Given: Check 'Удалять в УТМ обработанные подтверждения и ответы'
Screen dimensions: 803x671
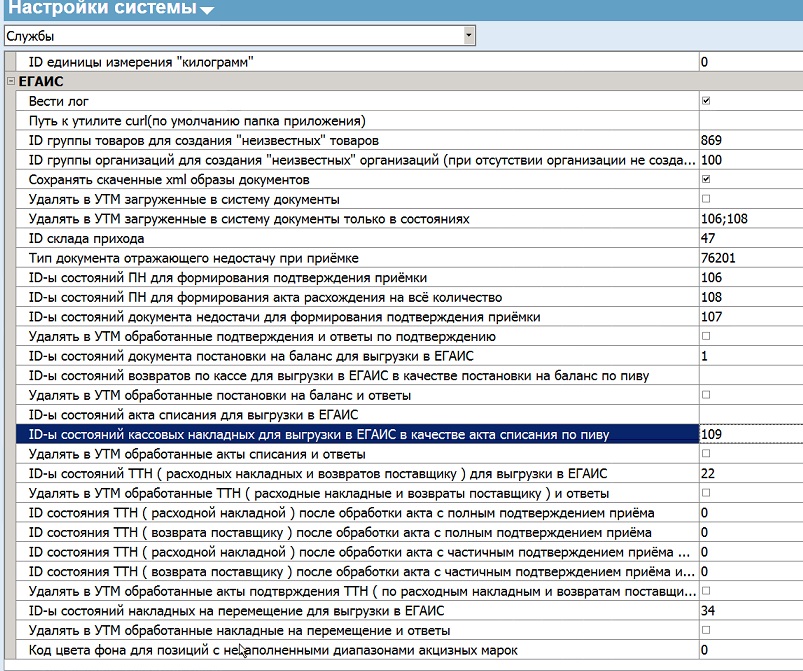Looking at the screenshot, I should point(706,336).
